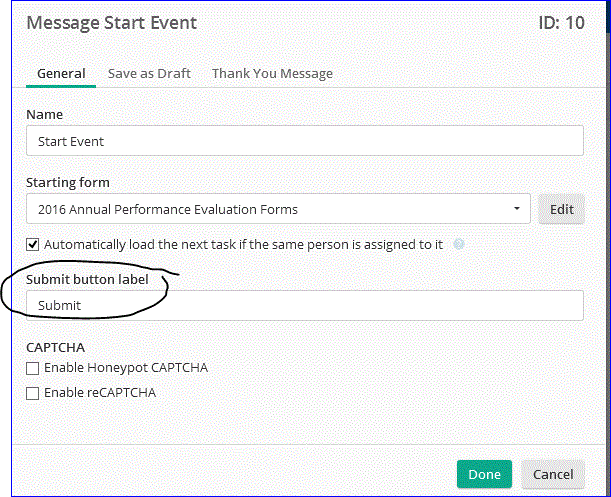Cancel the Message Start Event dialog
The image size is (611, 497).
tap(553, 474)
